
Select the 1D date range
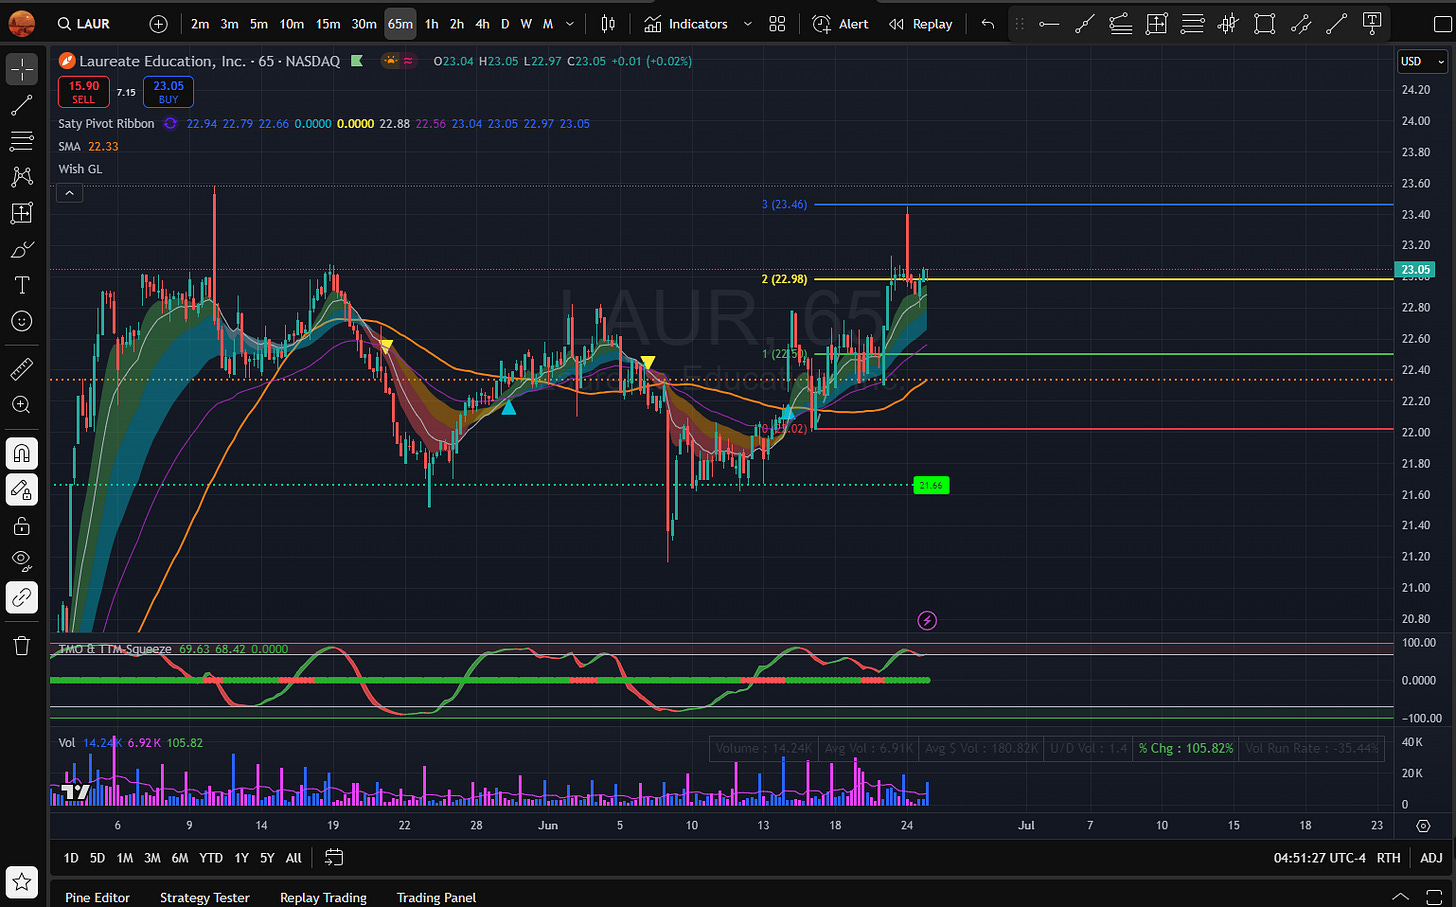(x=71, y=858)
